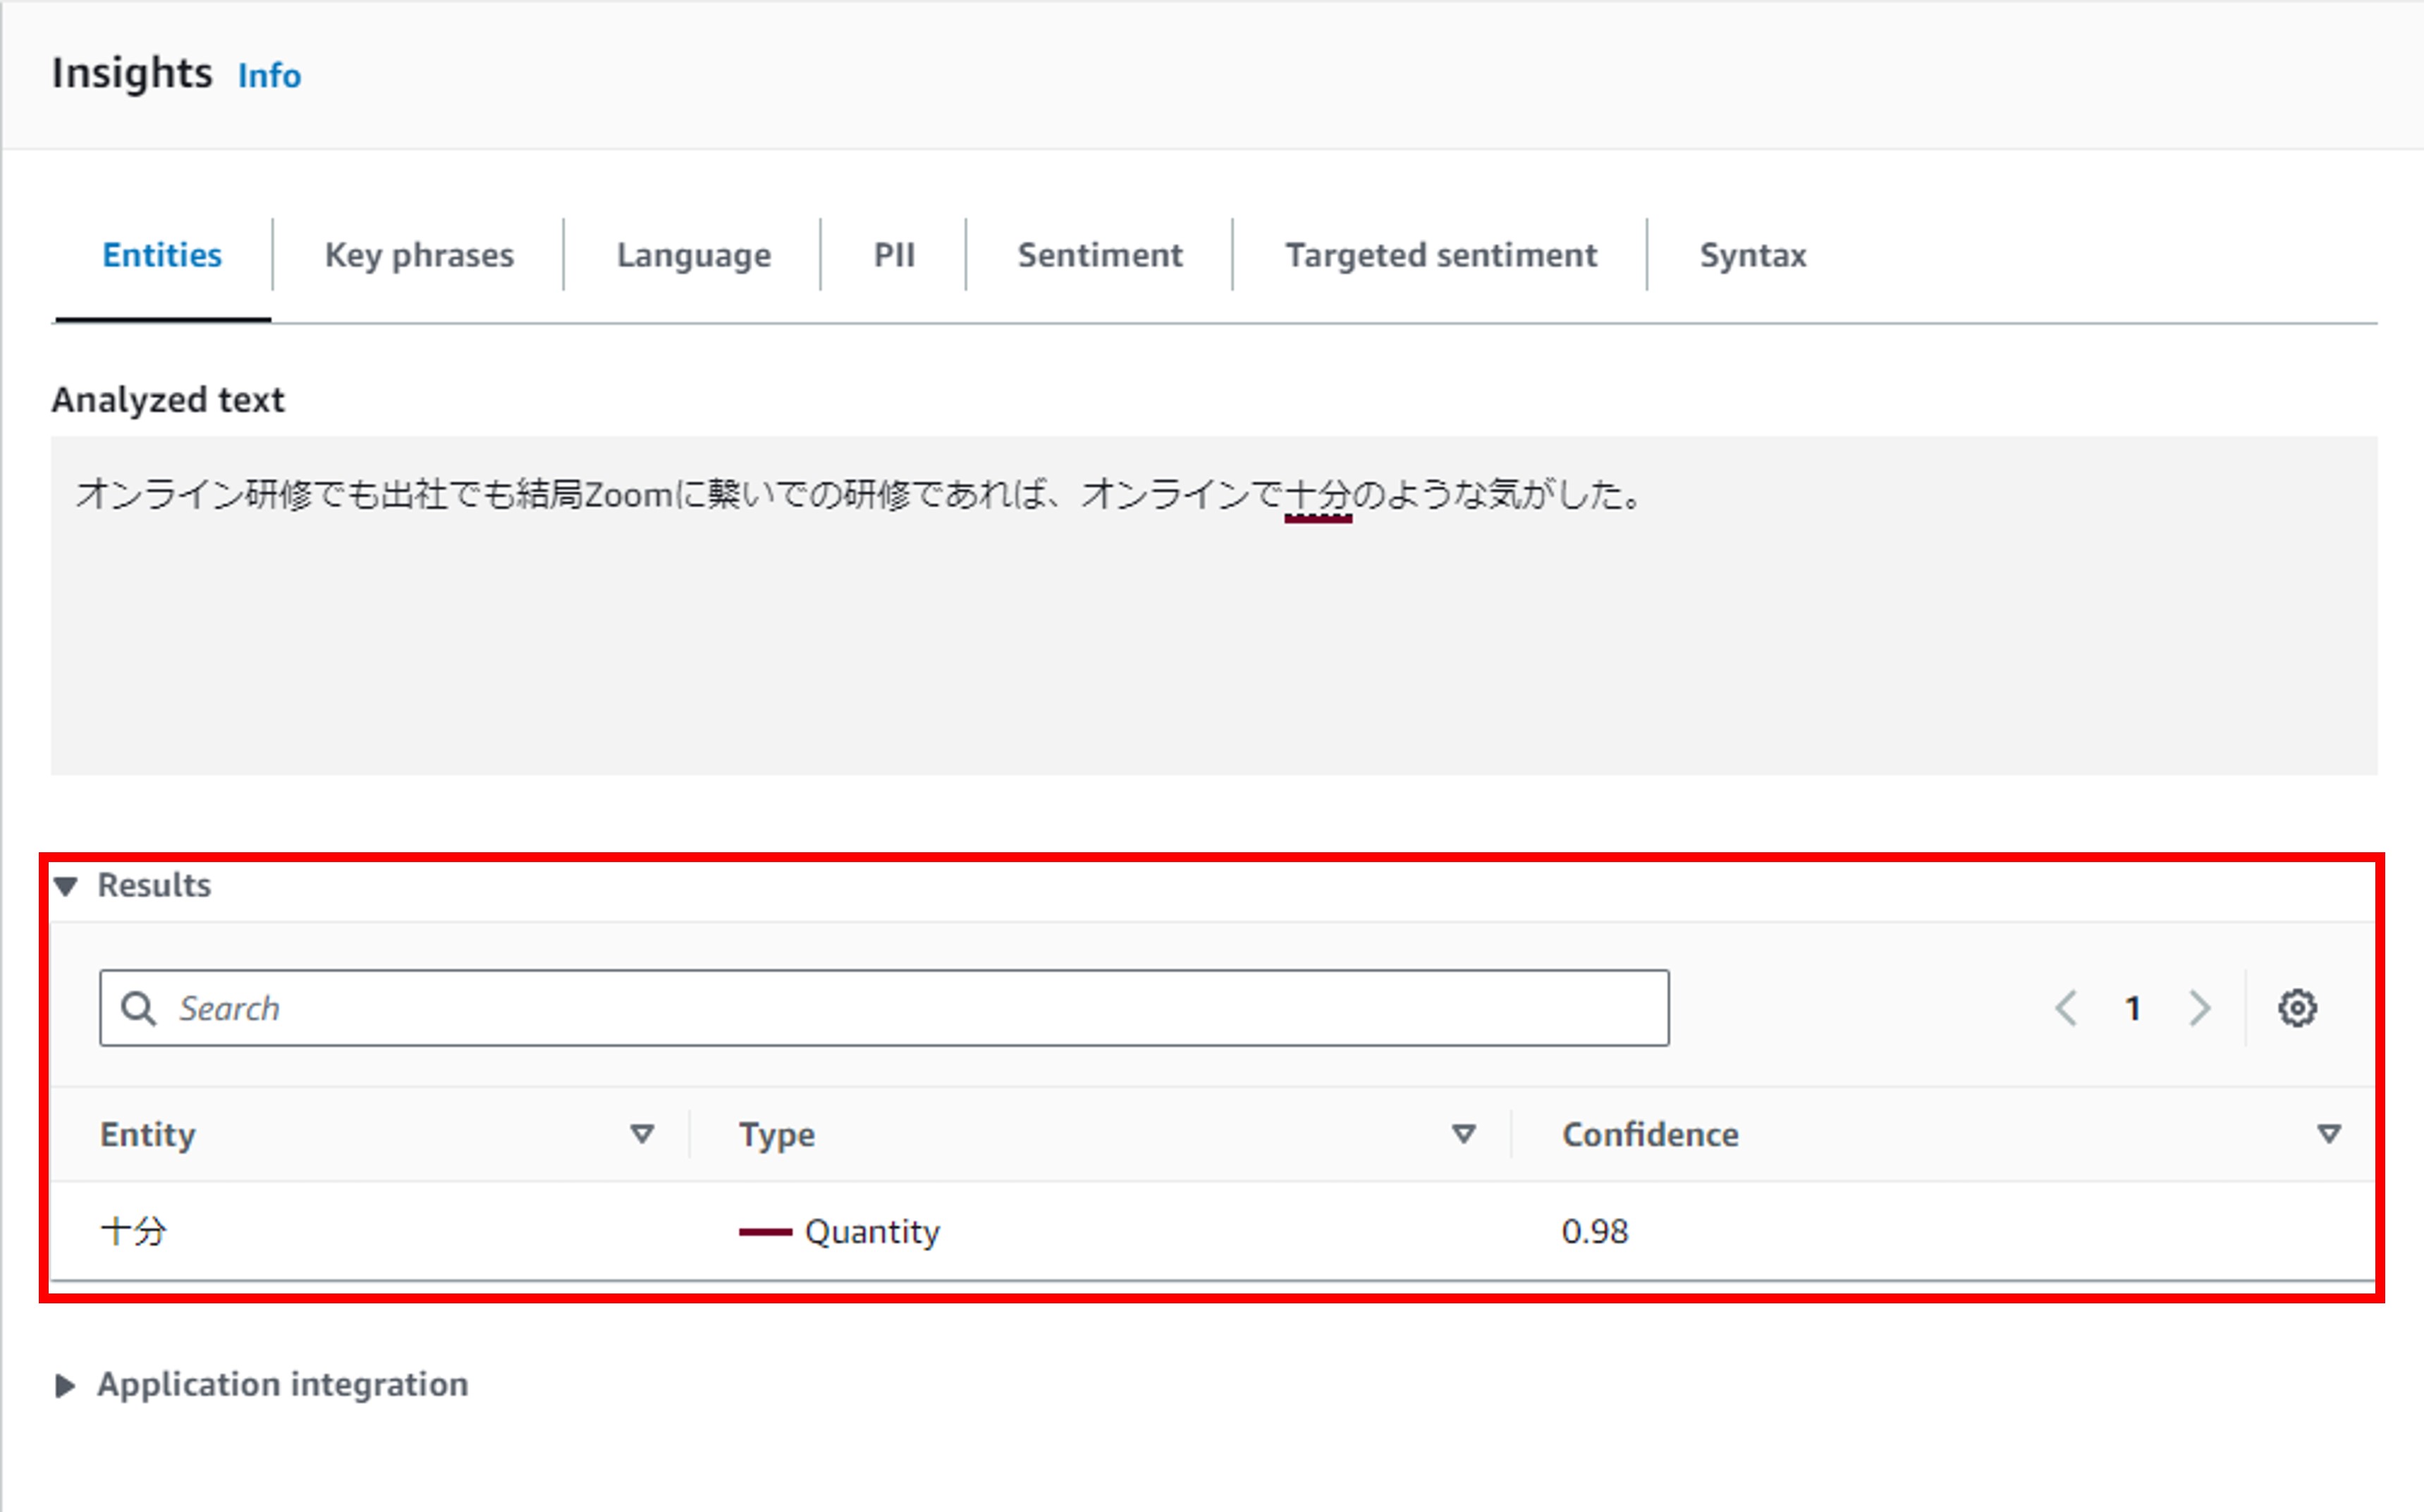Select the 十分 entity row in results
Screen dimensions: 2424x1512
pyautogui.click(x=134, y=1232)
